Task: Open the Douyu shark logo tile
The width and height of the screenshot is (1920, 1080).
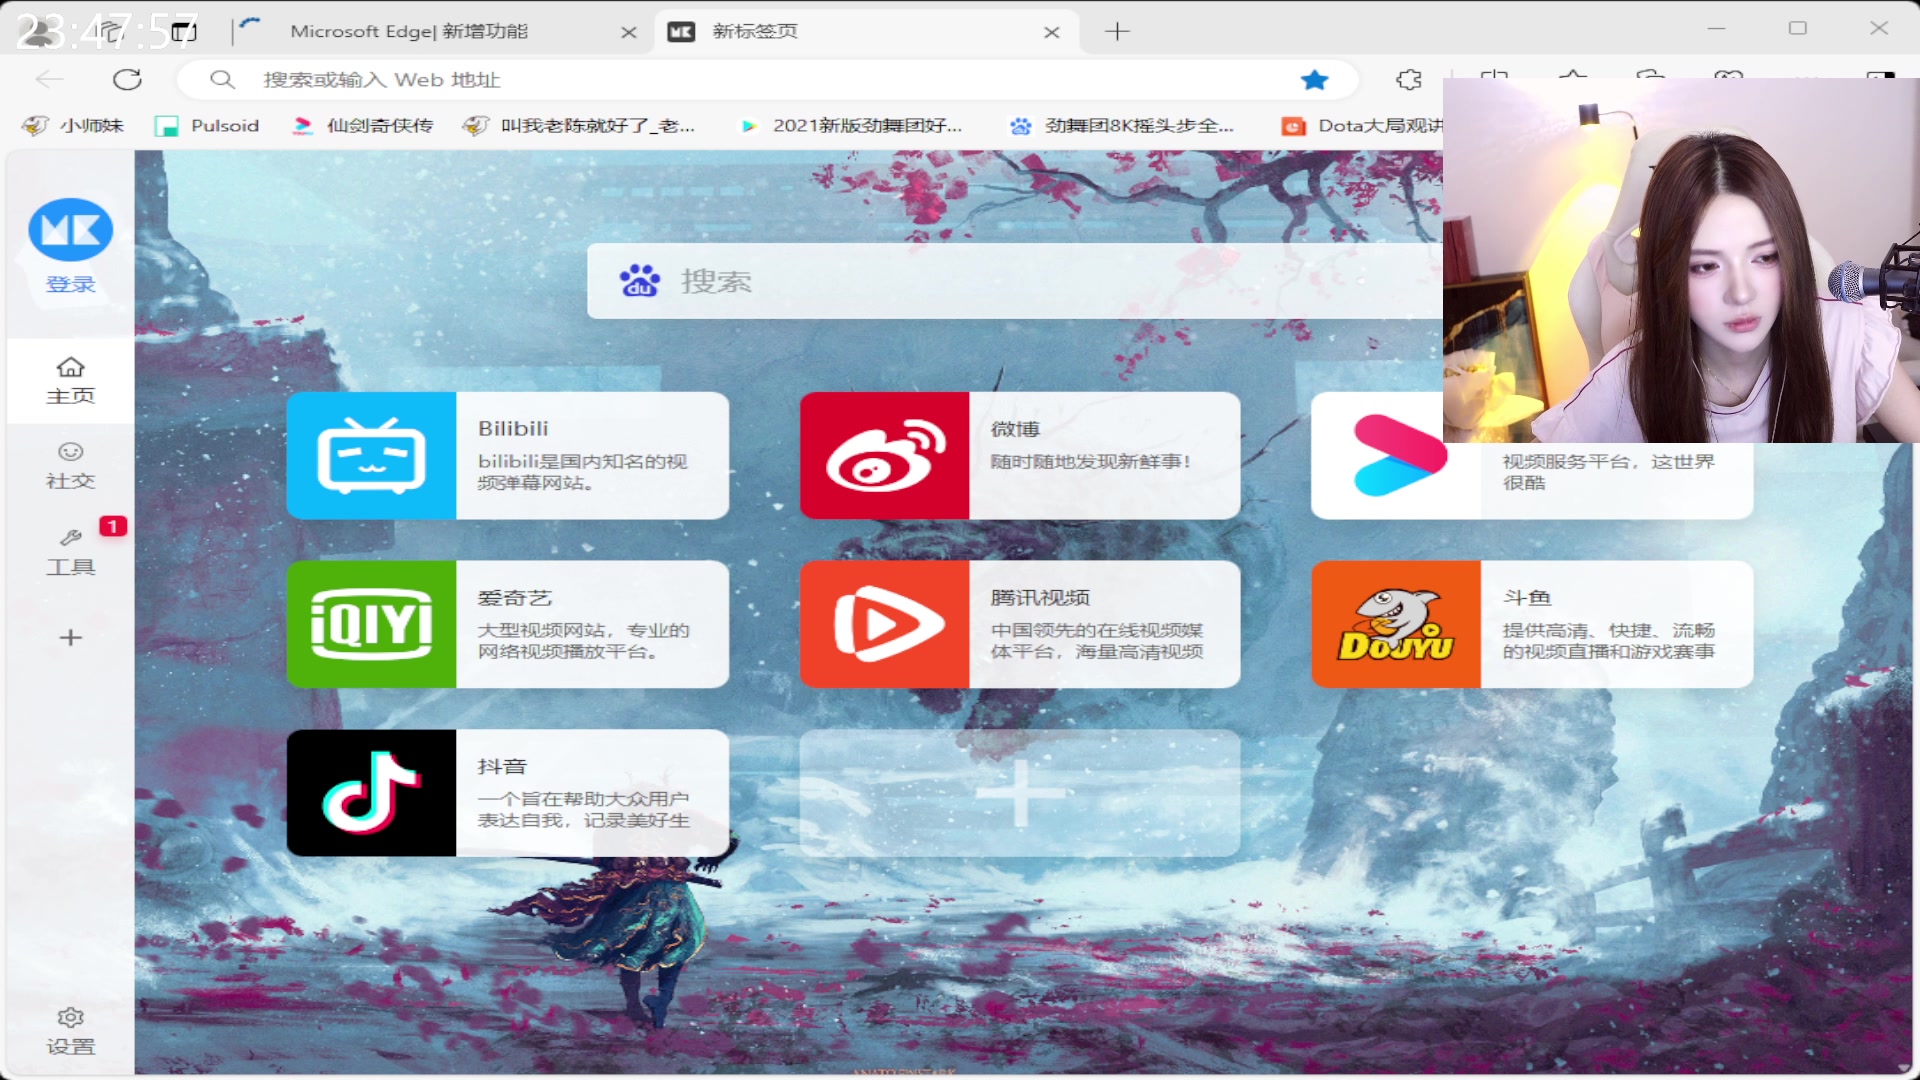Action: pos(1396,624)
